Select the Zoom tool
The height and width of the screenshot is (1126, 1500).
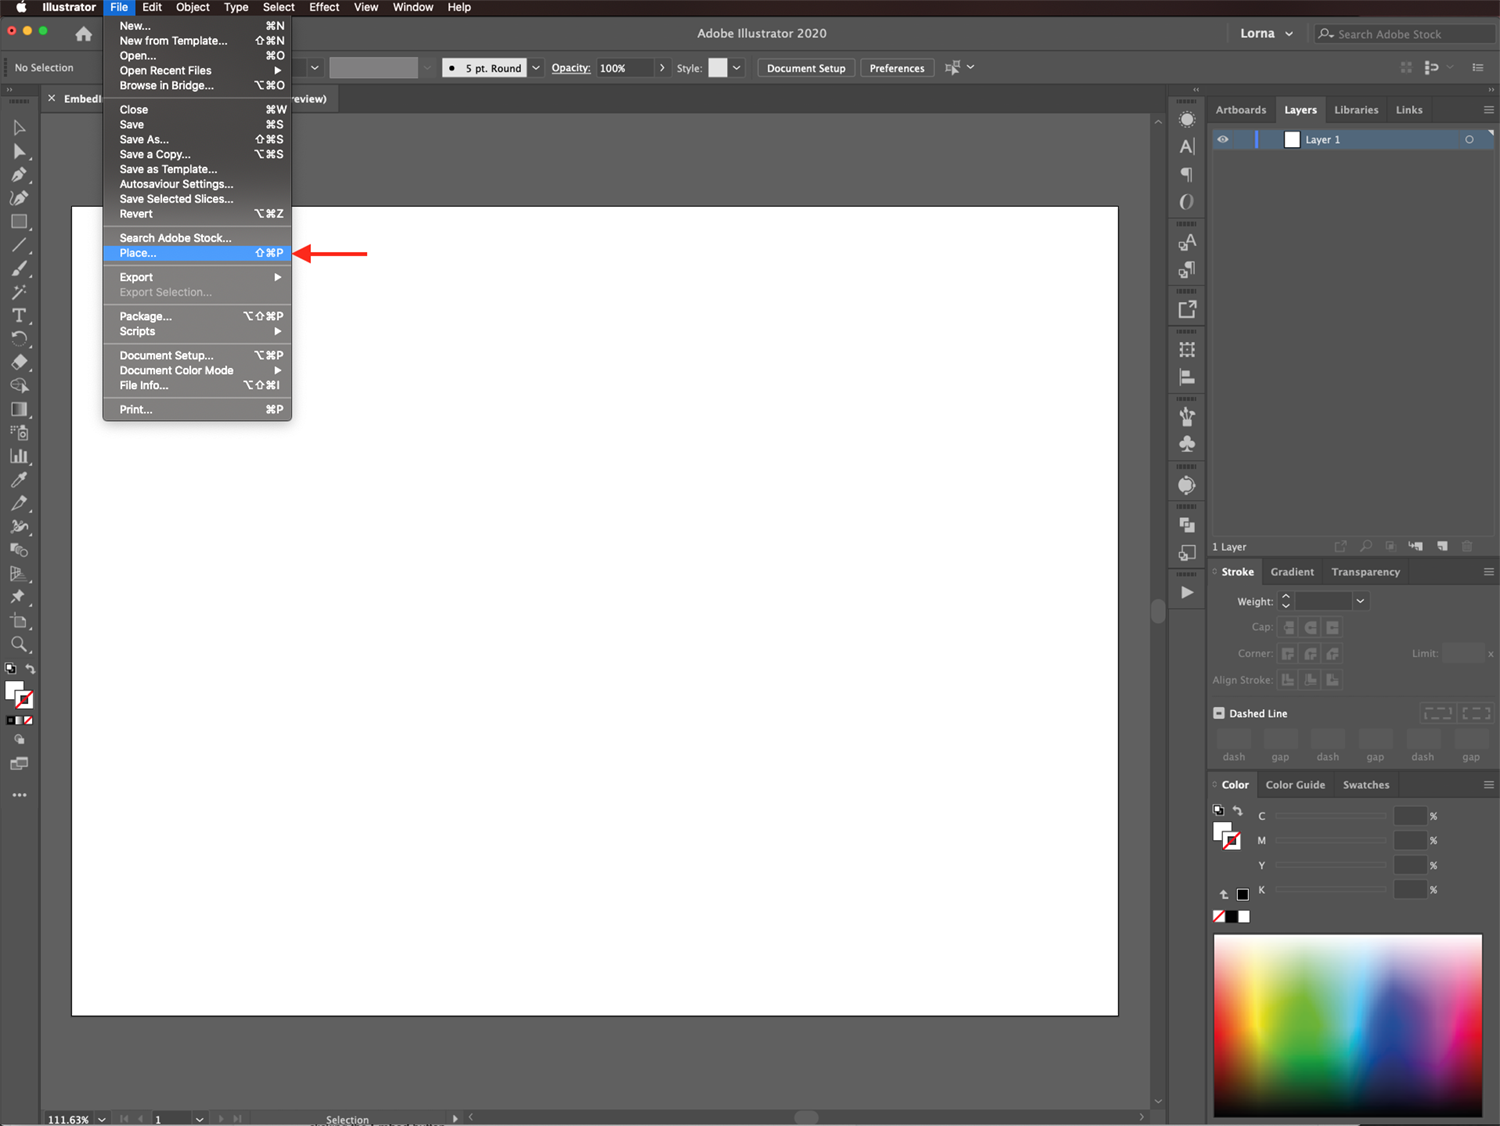point(19,645)
